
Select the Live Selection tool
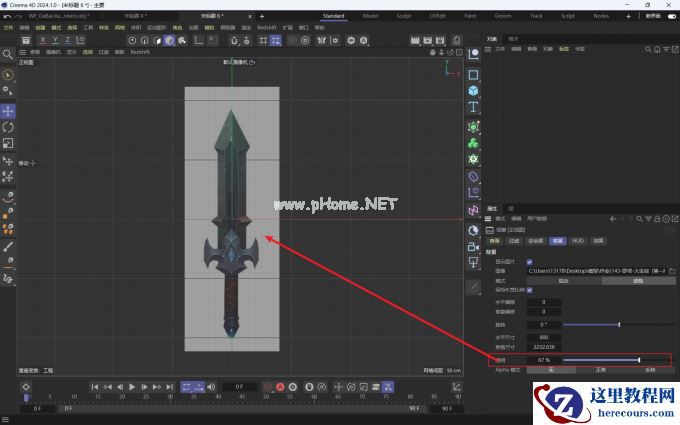coord(8,75)
